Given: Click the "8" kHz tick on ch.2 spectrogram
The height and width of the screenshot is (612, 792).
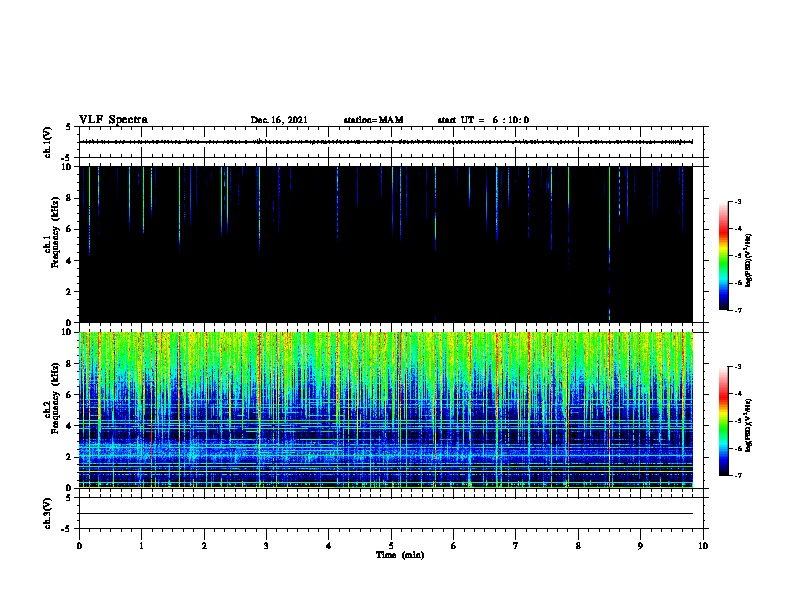Looking at the screenshot, I should tap(69, 364).
